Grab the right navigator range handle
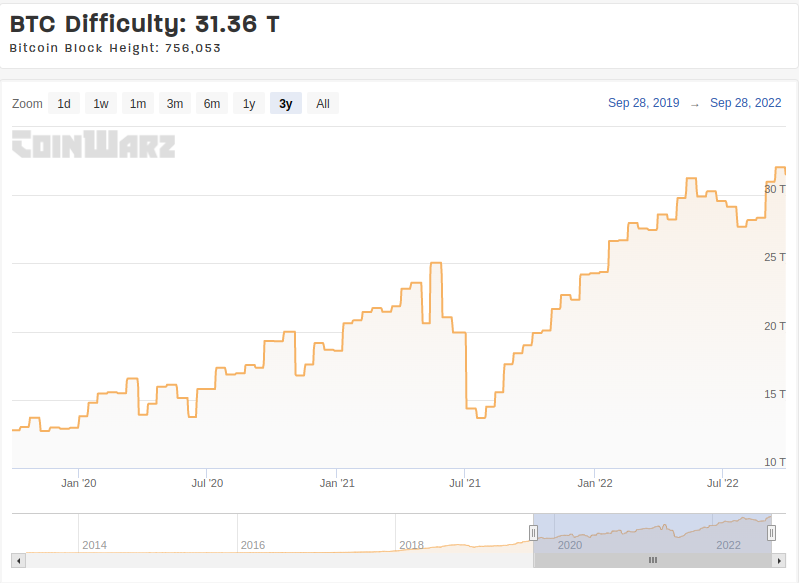The width and height of the screenshot is (799, 583). pos(771,533)
